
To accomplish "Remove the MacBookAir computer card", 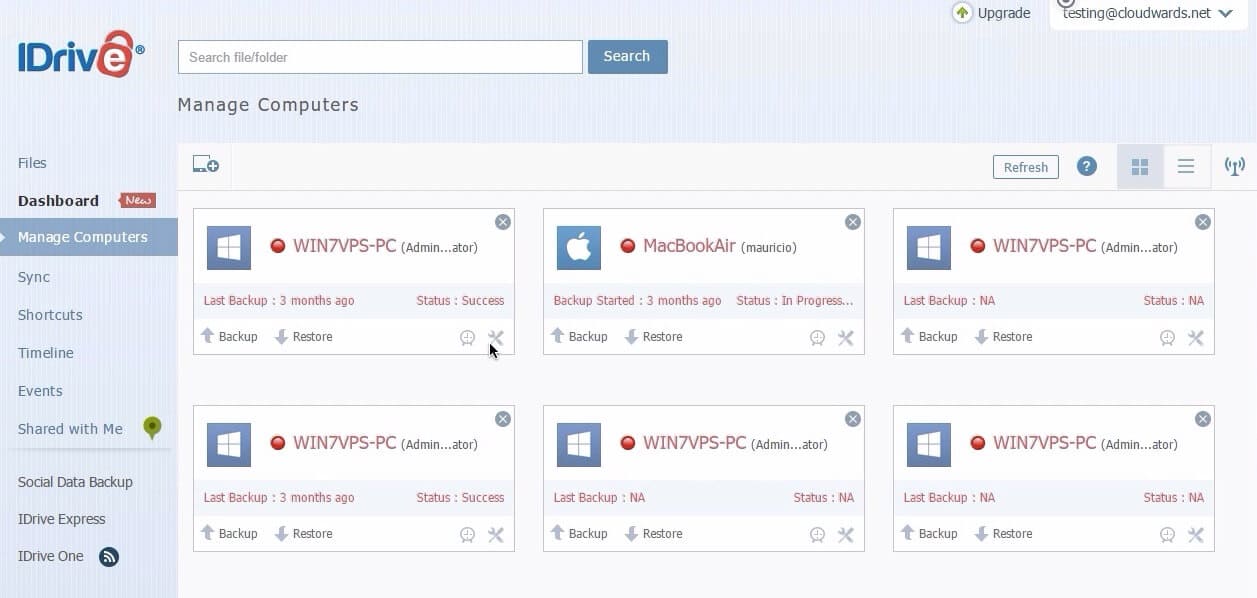I will (x=853, y=222).
